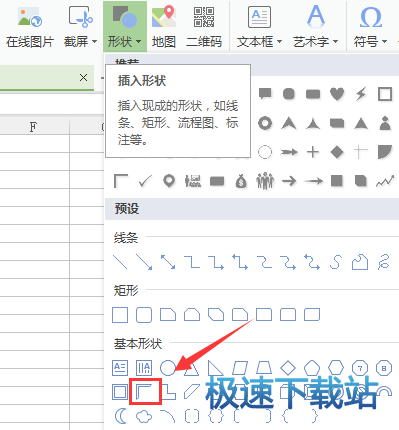Select the hexagon basic shape
This screenshot has width=399, height=430.
pyautogui.click(x=336, y=368)
